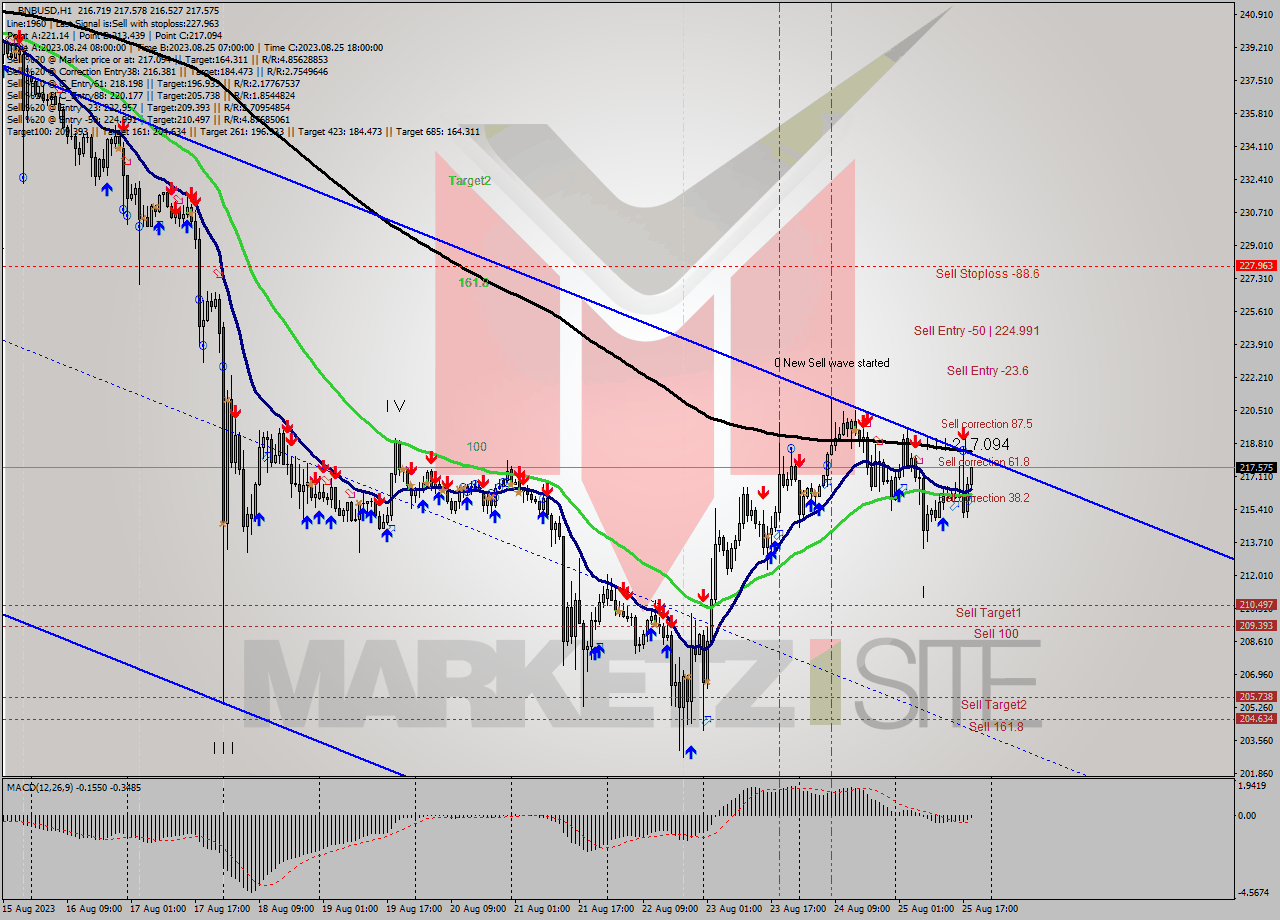Click the red 227.963 stoploss price tag

1256,266
